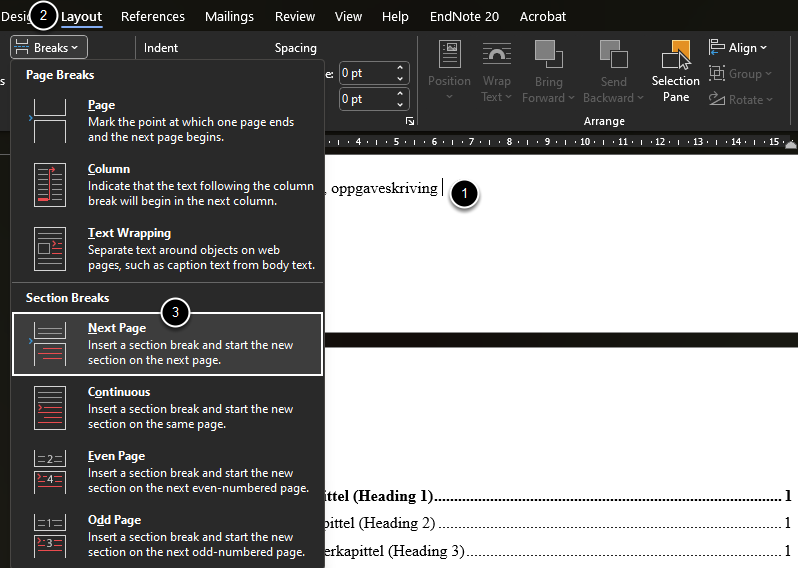This screenshot has width=798, height=568.
Task: Increase lower spacing with up arrow
Action: click(x=400, y=94)
